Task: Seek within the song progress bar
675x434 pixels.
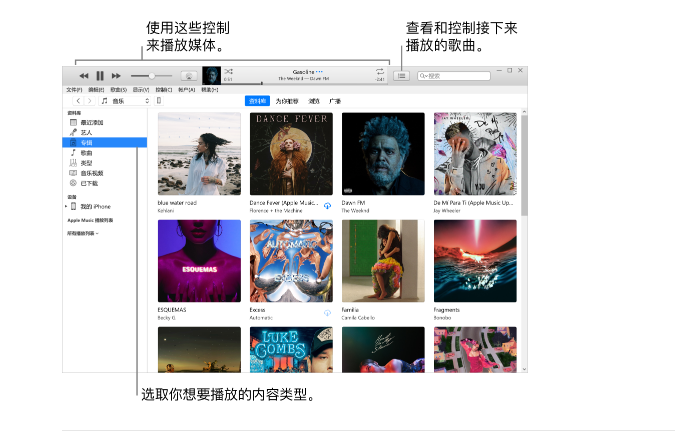Action: [x=306, y=83]
